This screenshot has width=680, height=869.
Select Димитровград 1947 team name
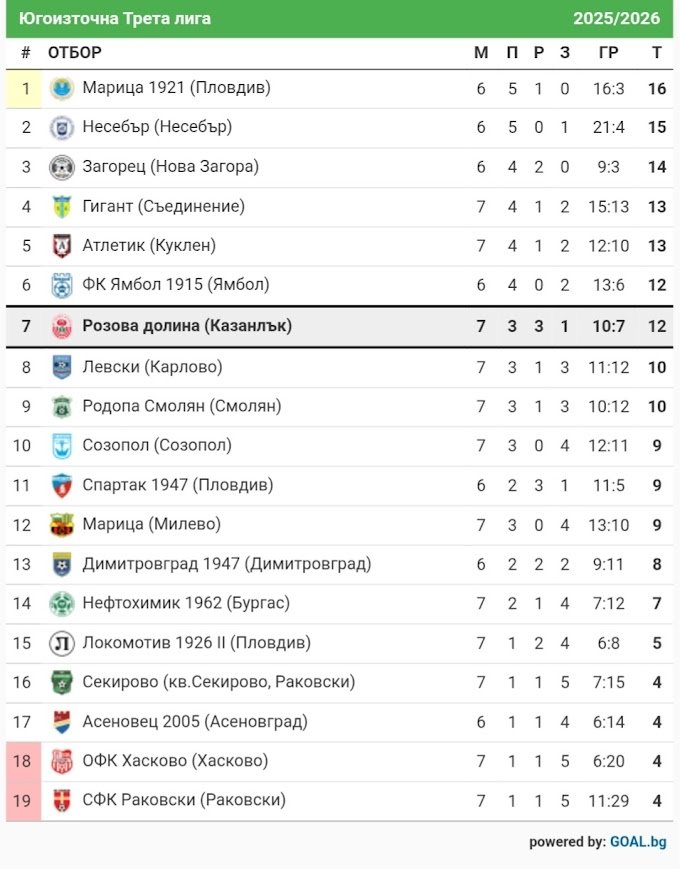click(226, 564)
